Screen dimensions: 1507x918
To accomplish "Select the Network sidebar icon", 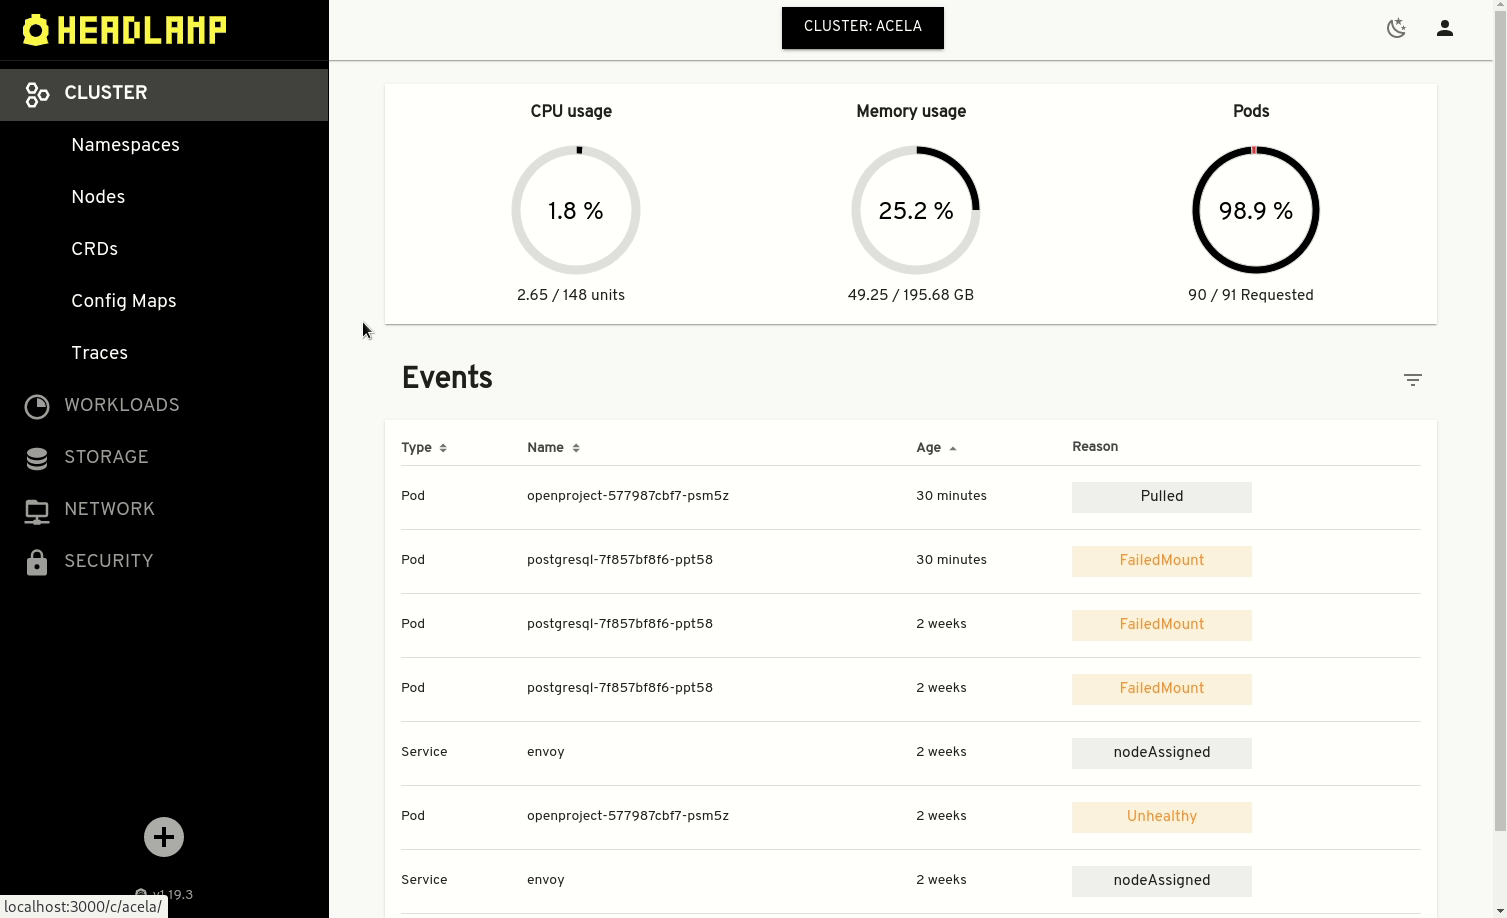I will click(37, 510).
